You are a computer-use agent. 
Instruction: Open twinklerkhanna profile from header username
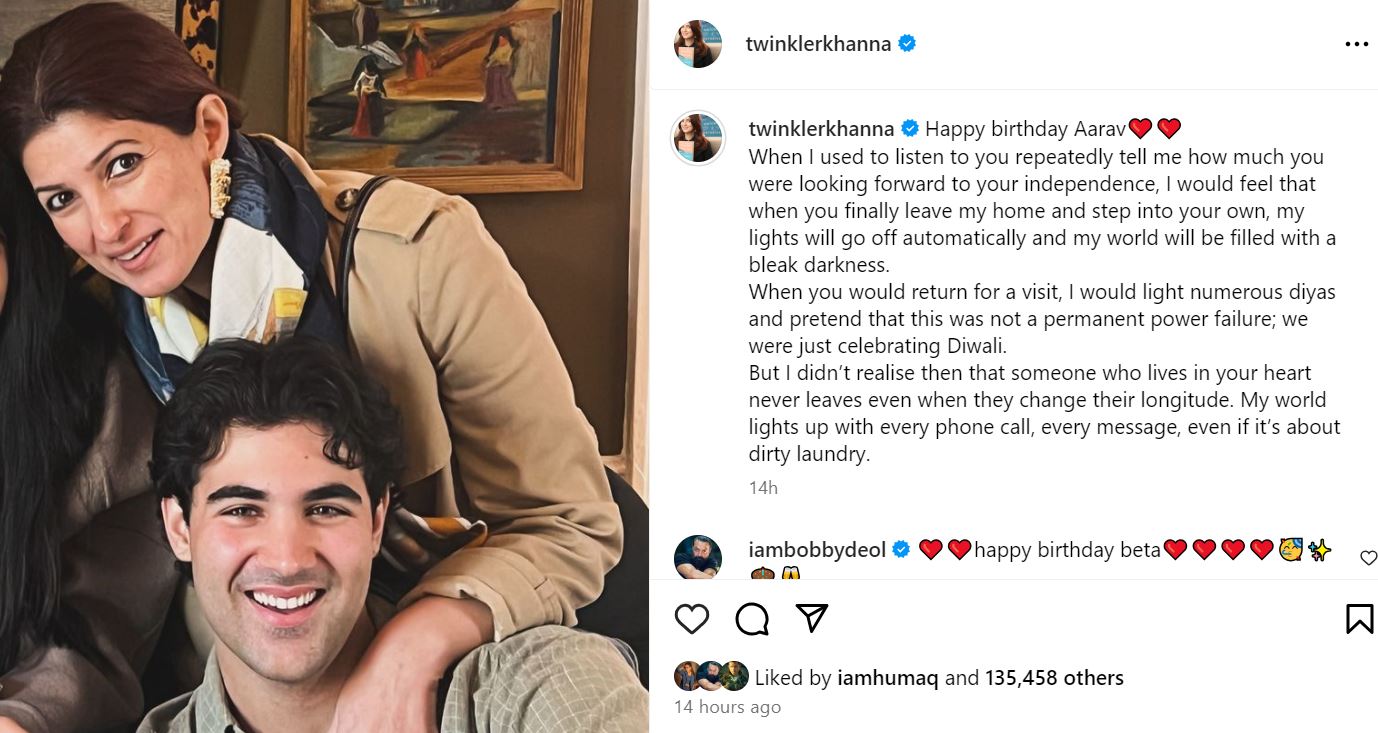tap(818, 44)
